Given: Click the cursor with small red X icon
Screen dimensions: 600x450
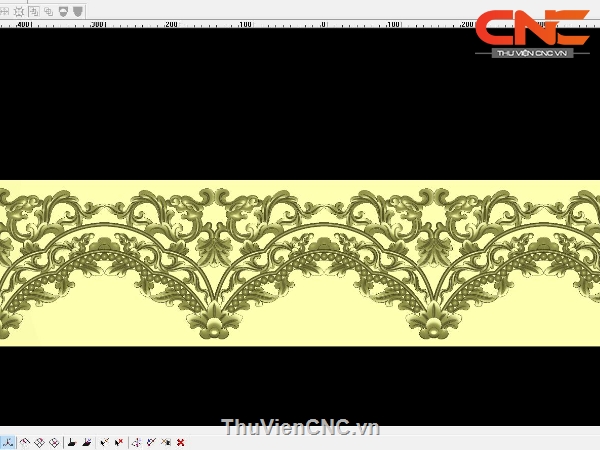Looking at the screenshot, I should [118, 441].
